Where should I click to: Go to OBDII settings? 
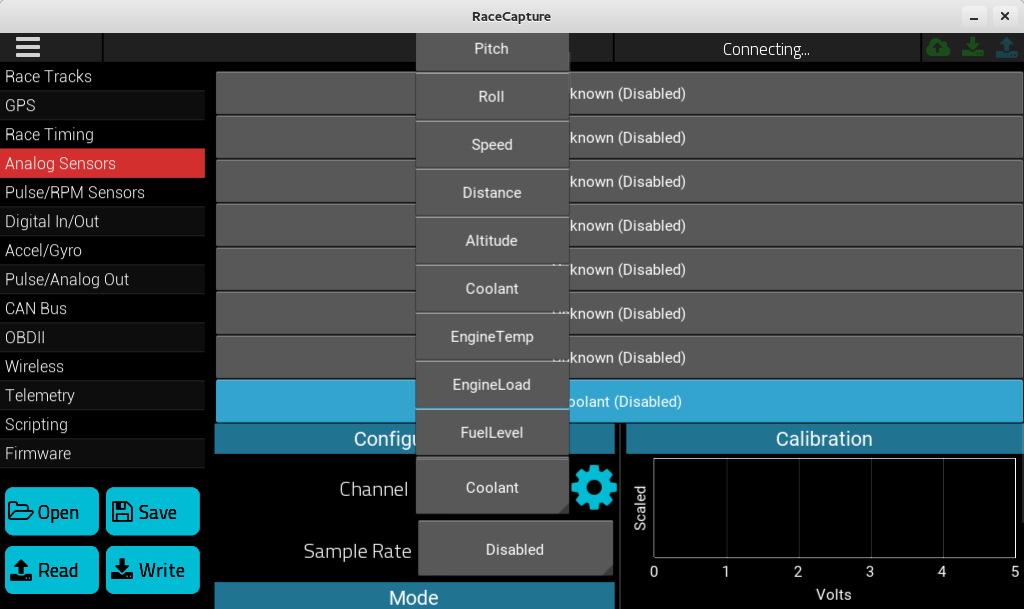103,337
